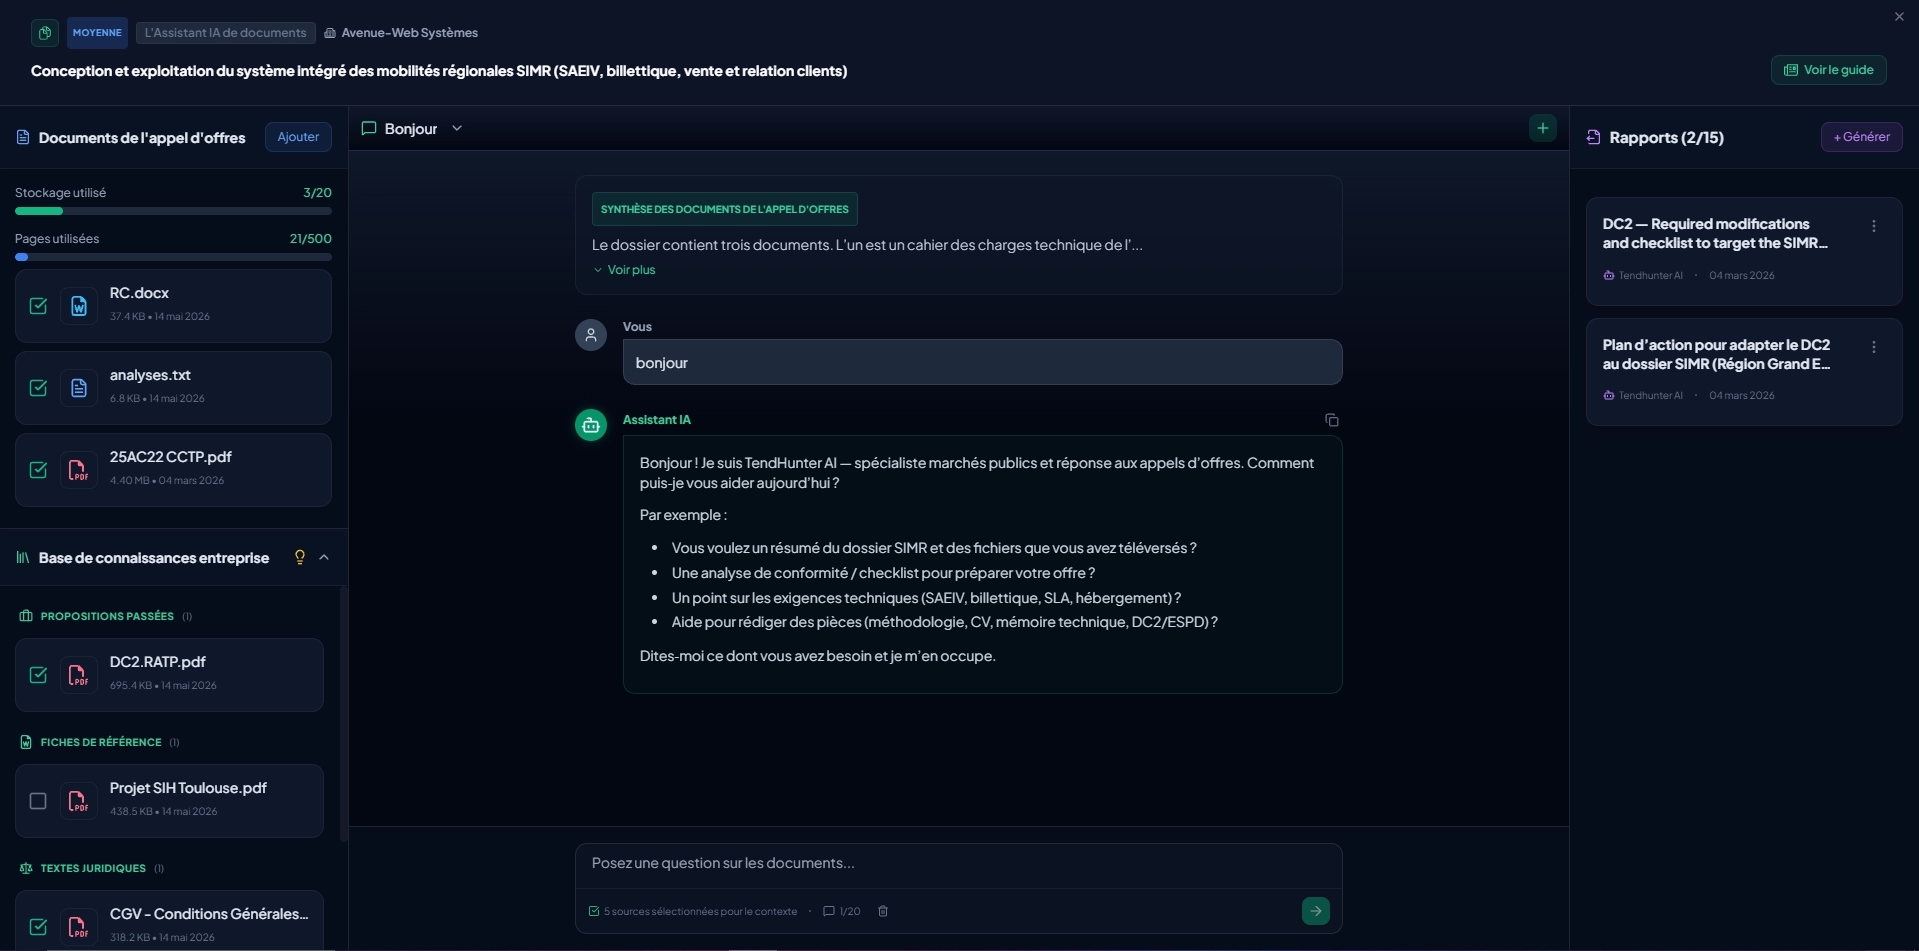
Task: Click the RC.docx file name
Action: click(139, 293)
